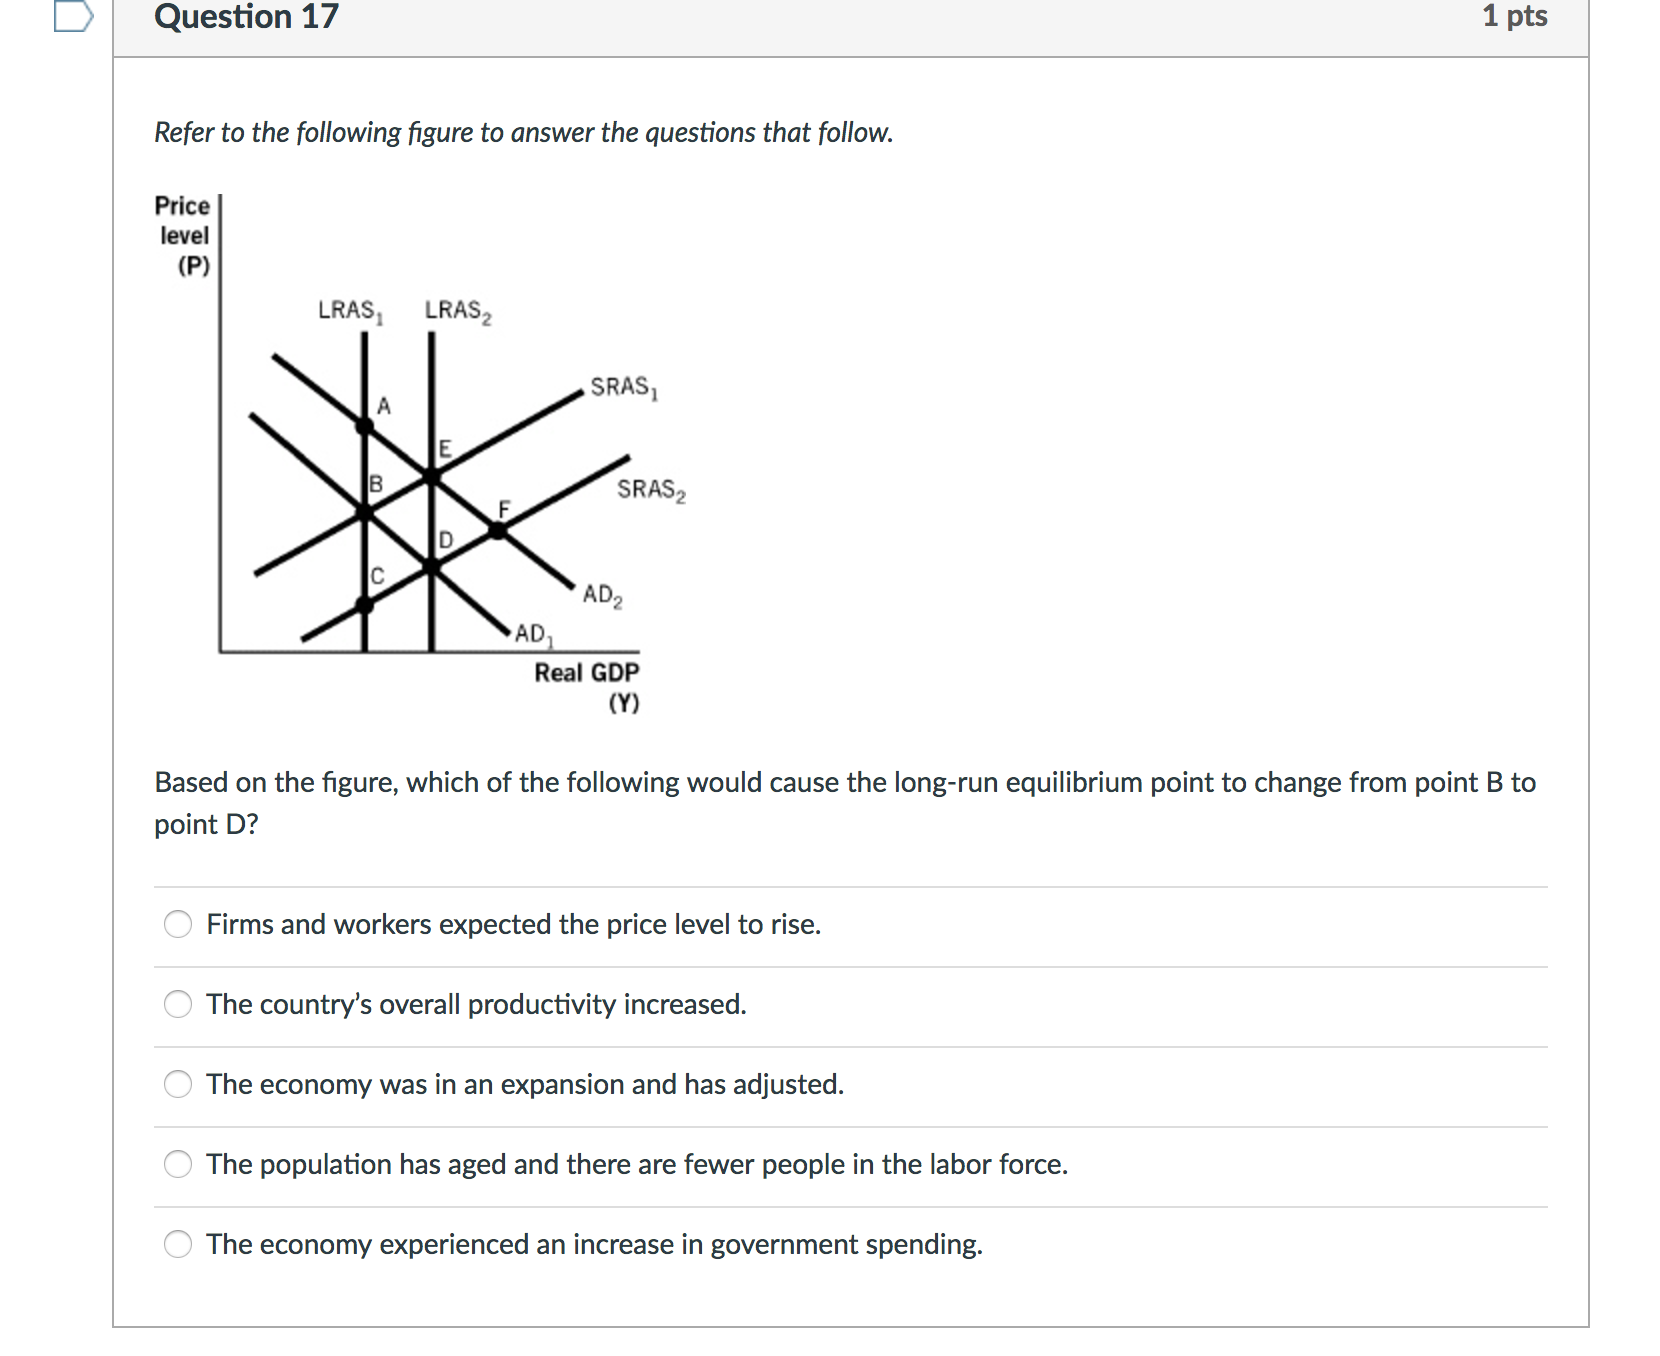
Task: Click the "Question 17" heading
Action: 246,17
